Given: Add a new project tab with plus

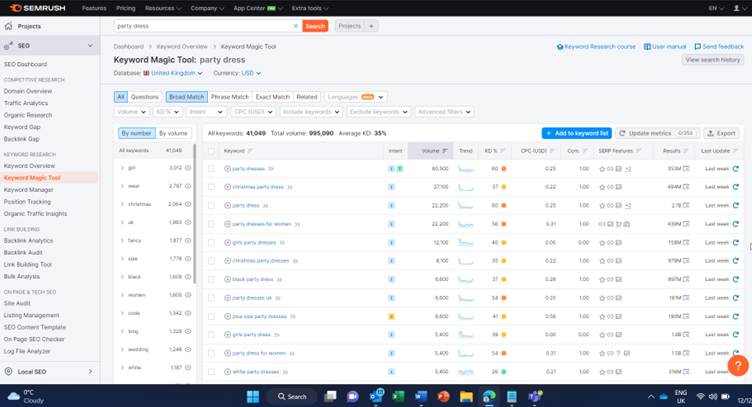Looking at the screenshot, I should [x=371, y=26].
